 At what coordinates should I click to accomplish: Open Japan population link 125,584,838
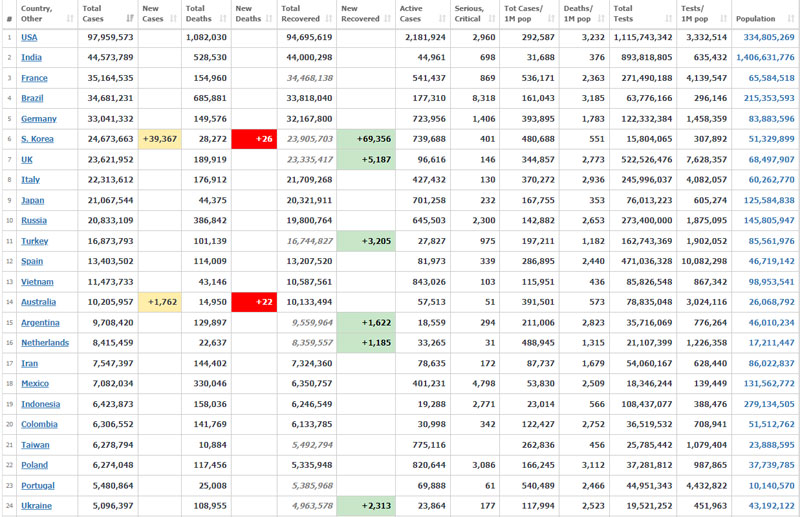tap(769, 201)
